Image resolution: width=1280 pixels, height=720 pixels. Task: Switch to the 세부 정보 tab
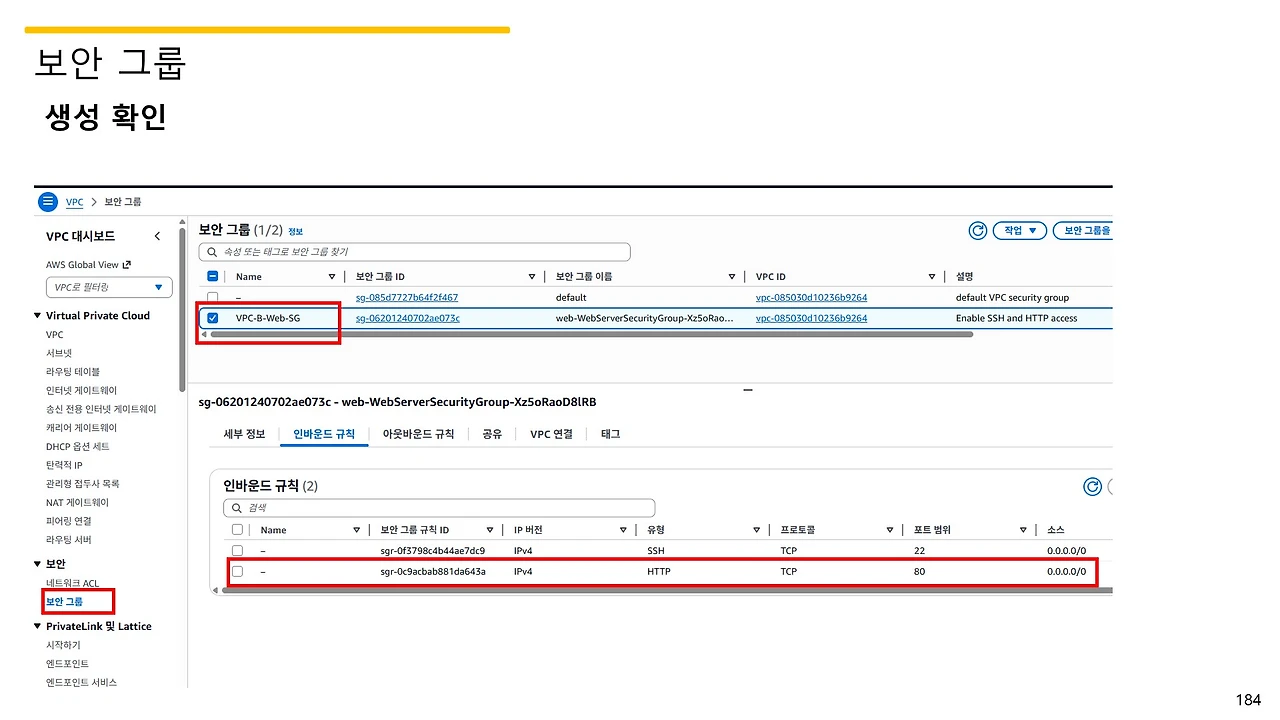(244, 434)
